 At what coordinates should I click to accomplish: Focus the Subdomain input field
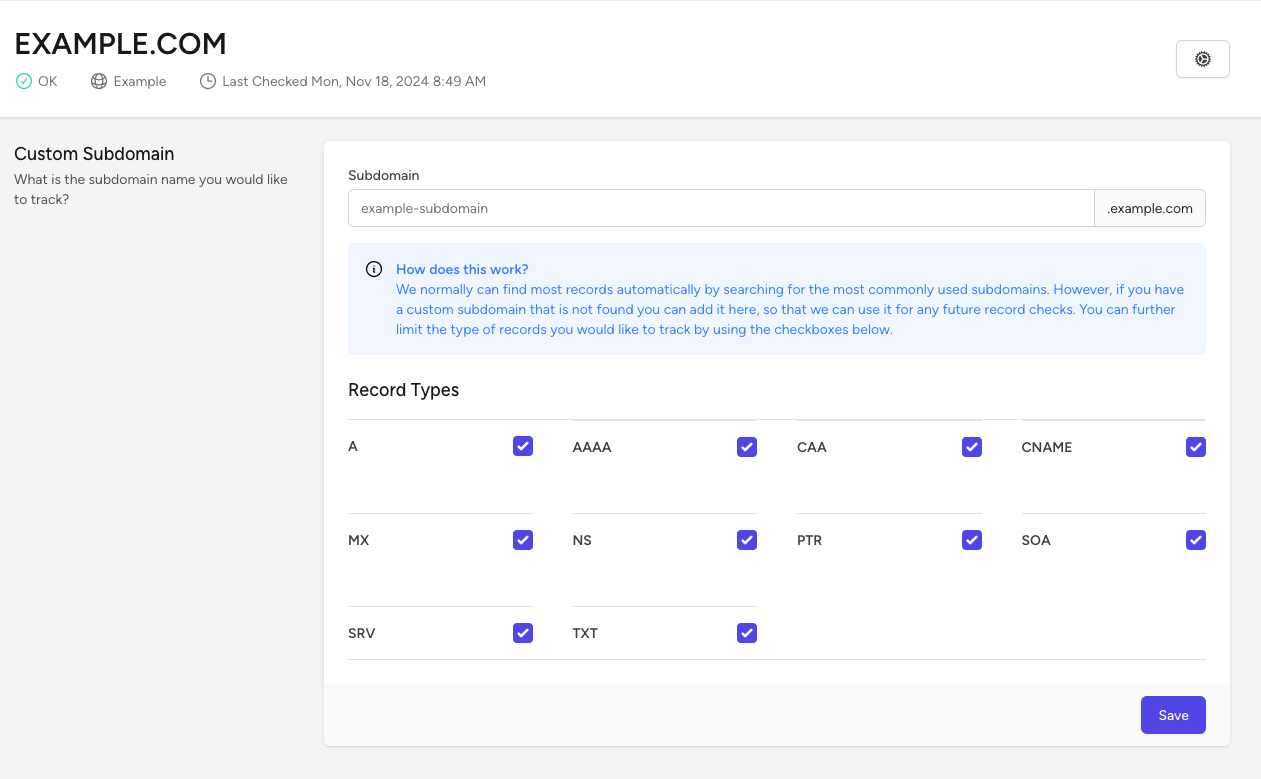(x=720, y=209)
